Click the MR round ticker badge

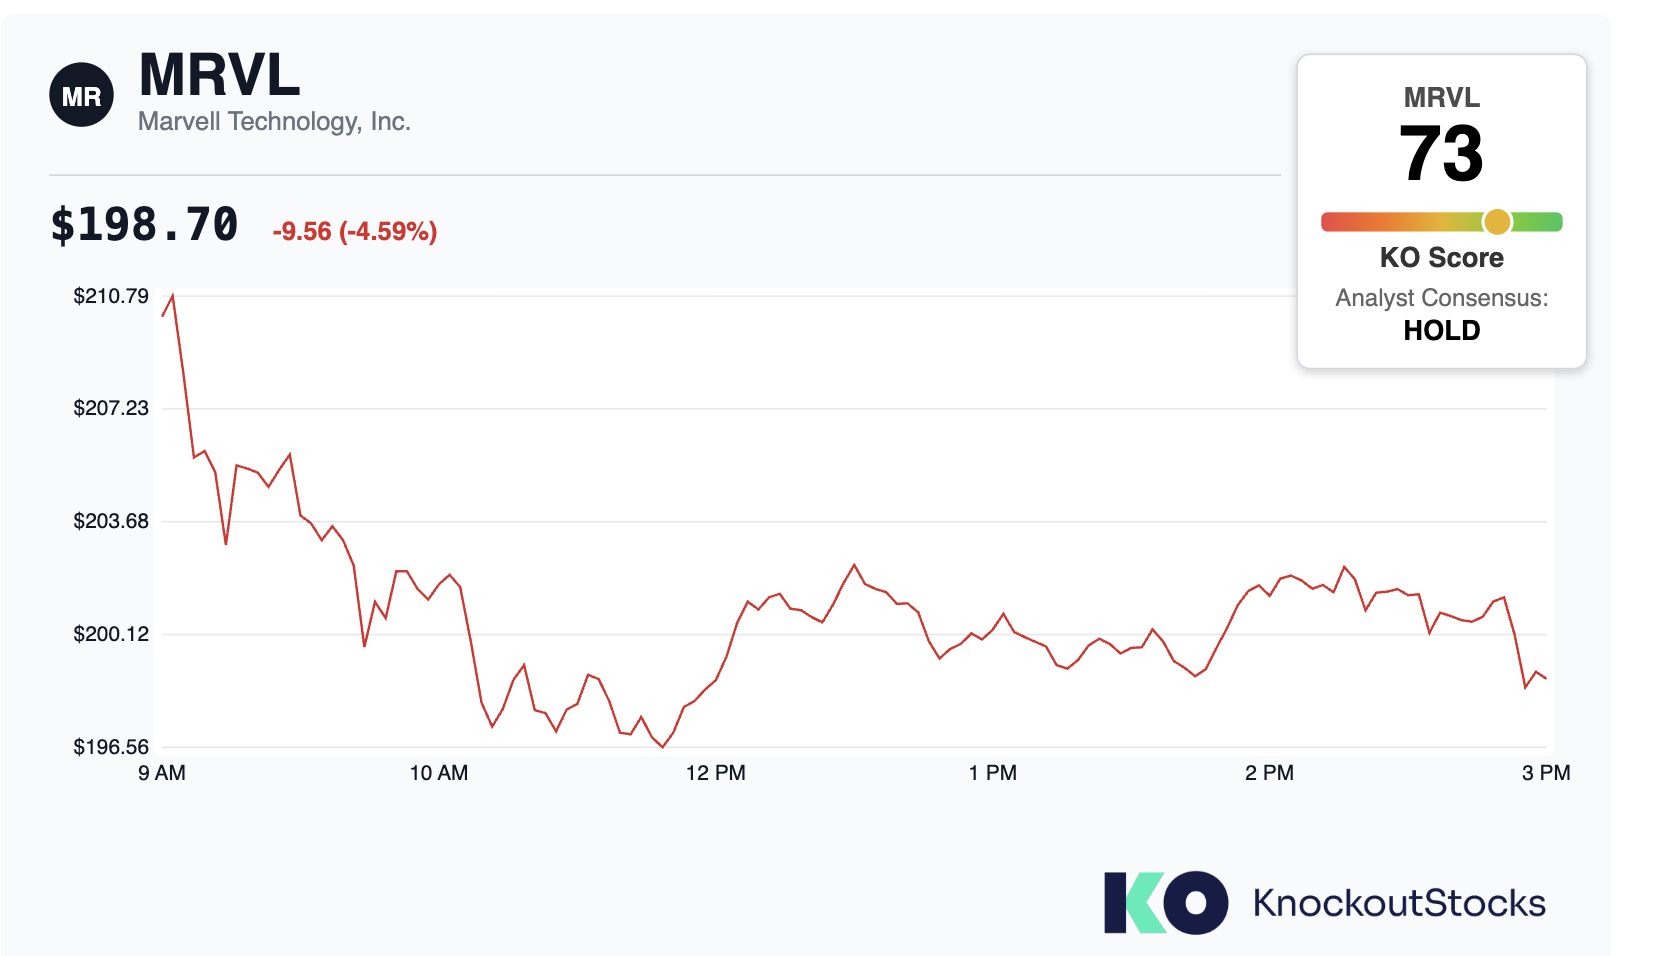coord(81,95)
